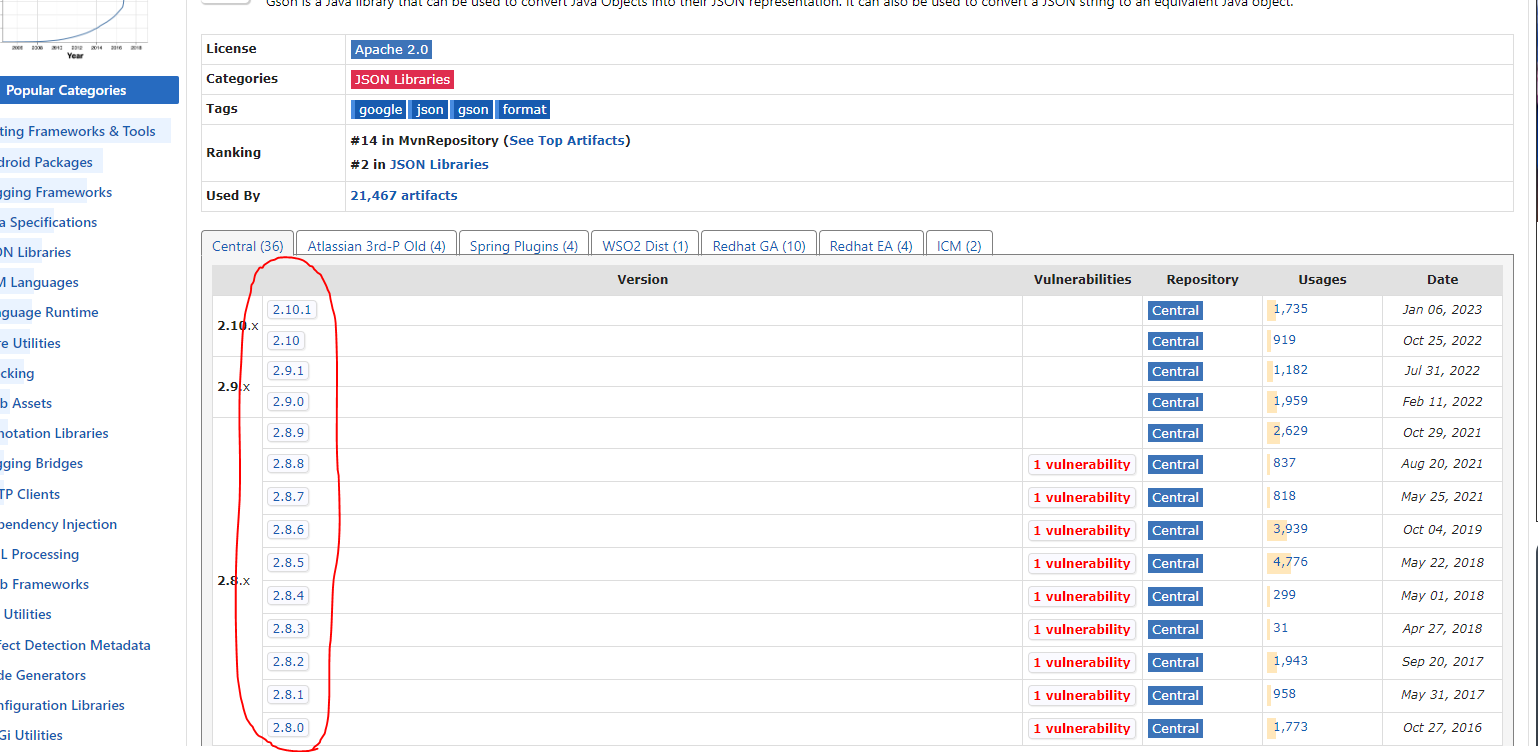
Task: Open version 2.8.5
Action: [x=288, y=563]
